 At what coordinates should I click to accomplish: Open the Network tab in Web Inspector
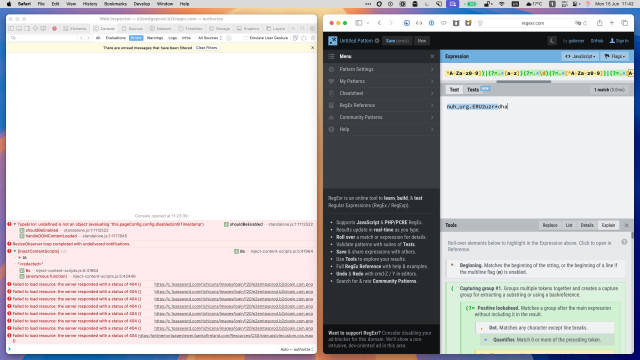[160, 29]
